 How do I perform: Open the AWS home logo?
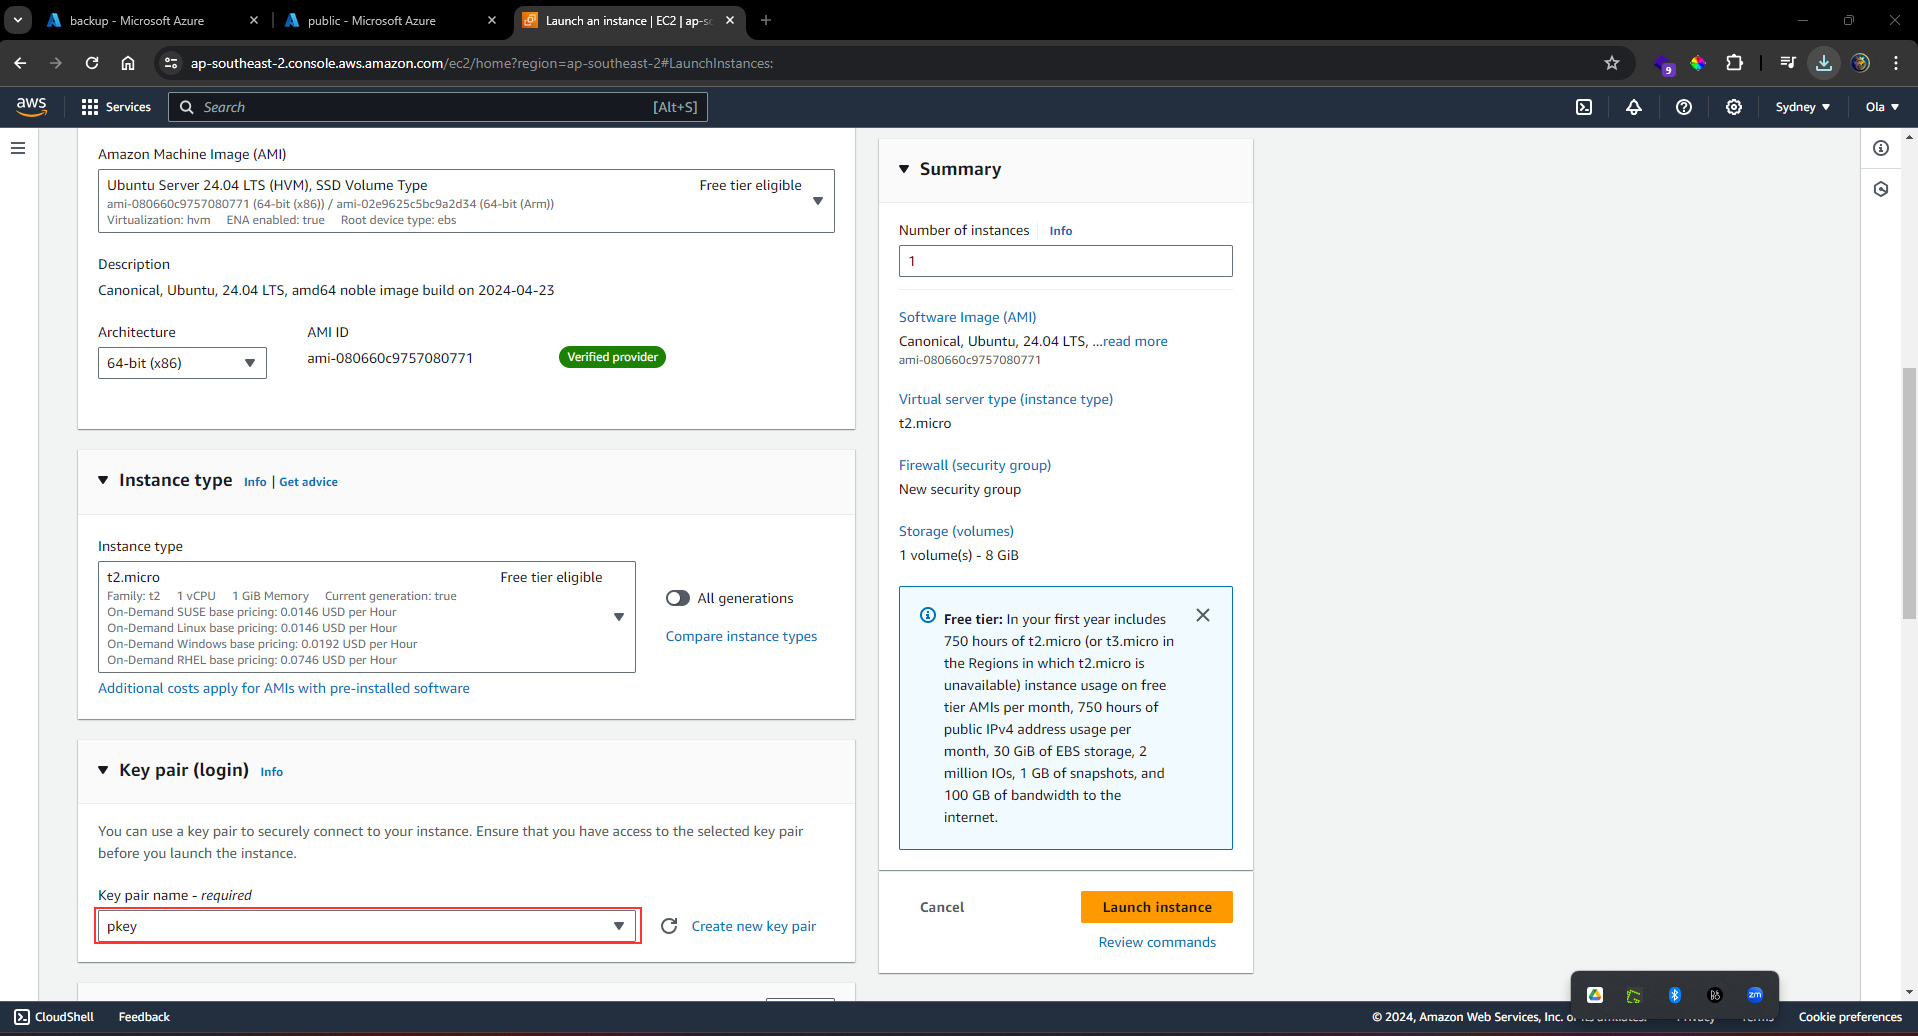click(x=32, y=106)
